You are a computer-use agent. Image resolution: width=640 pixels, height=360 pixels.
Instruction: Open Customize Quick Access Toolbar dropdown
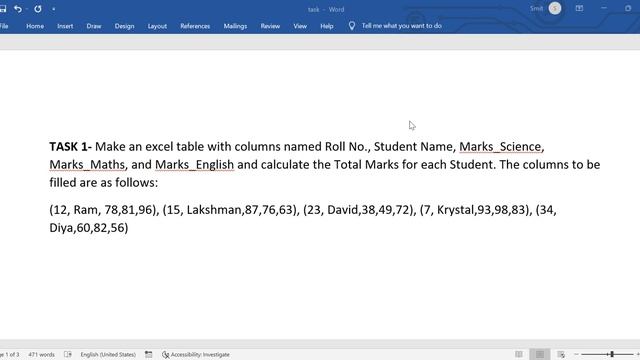[53, 9]
